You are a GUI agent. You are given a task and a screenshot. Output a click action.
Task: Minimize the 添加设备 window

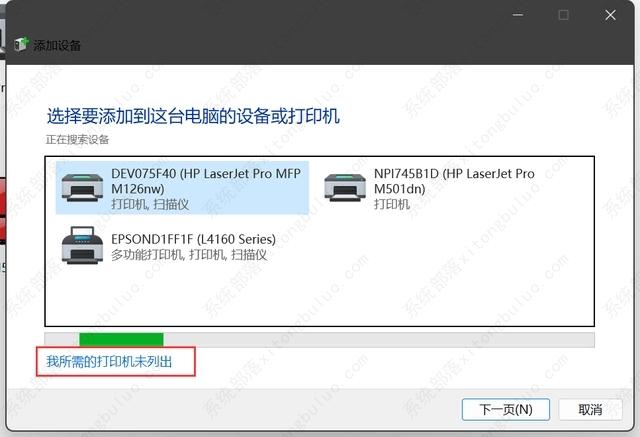point(518,15)
